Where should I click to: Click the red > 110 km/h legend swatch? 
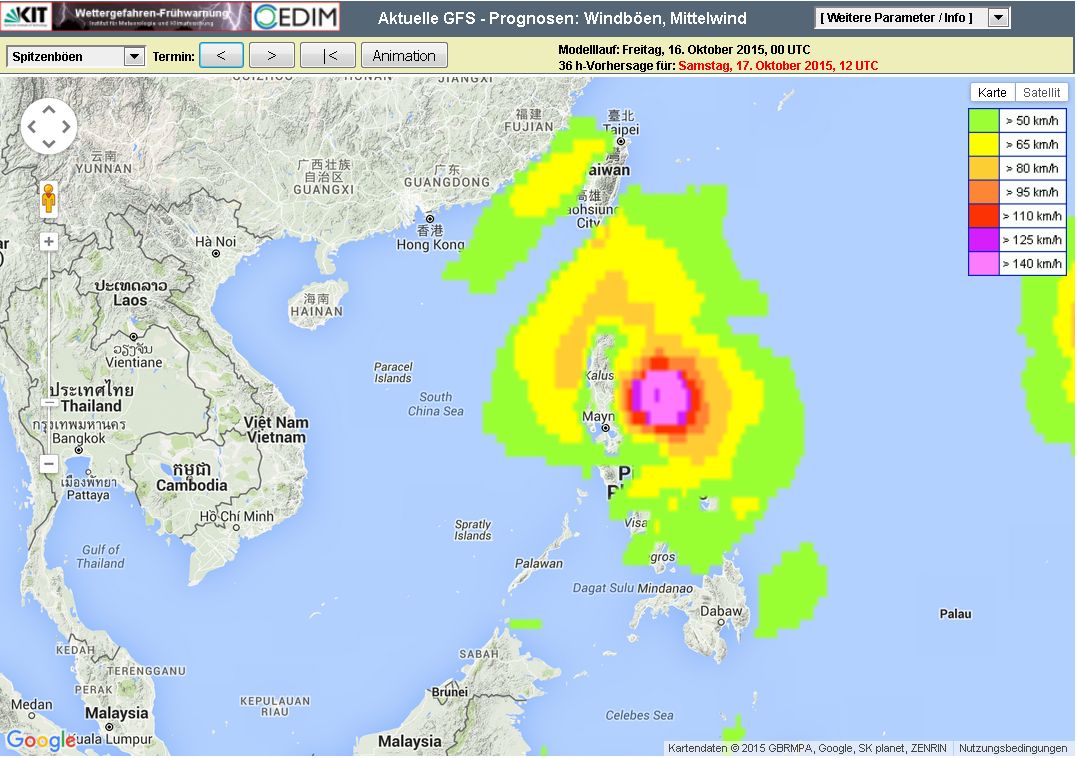click(984, 216)
